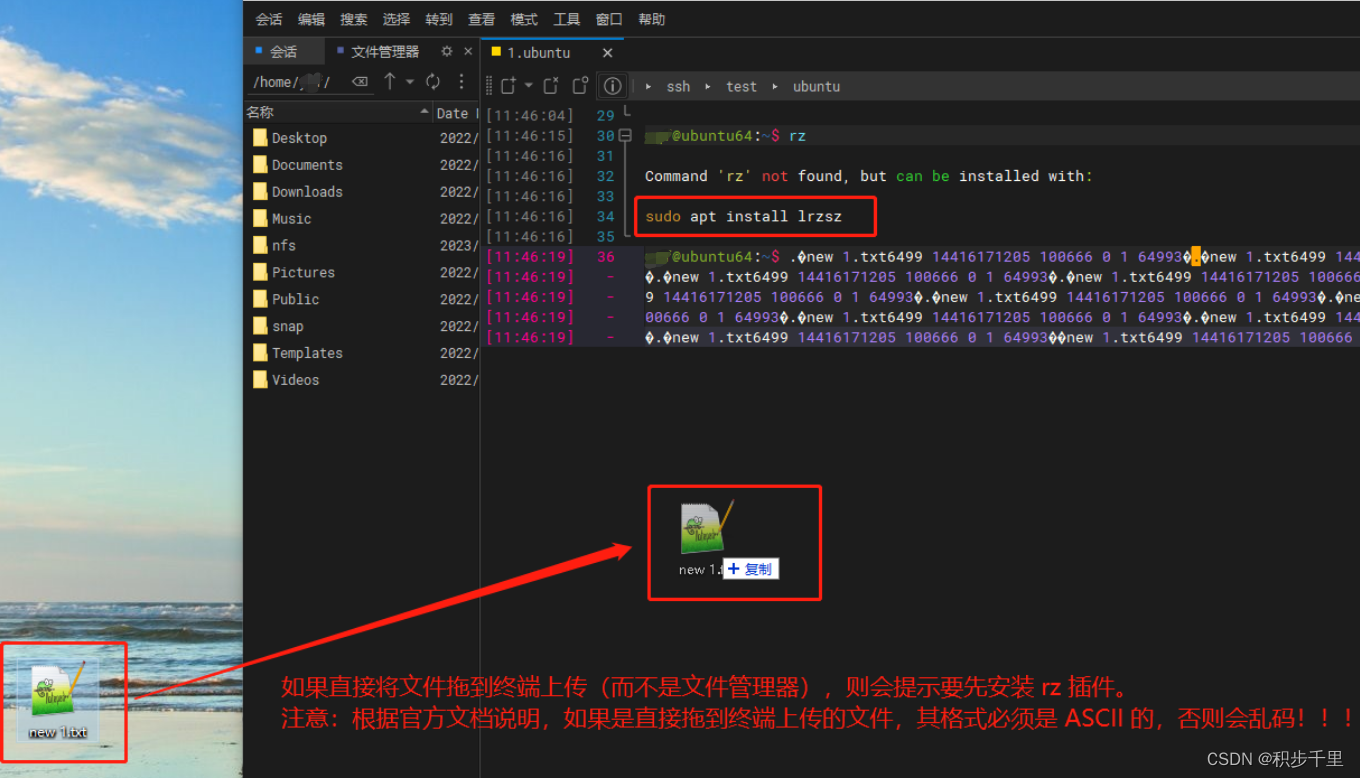Click the test breadcrumb

tap(741, 87)
